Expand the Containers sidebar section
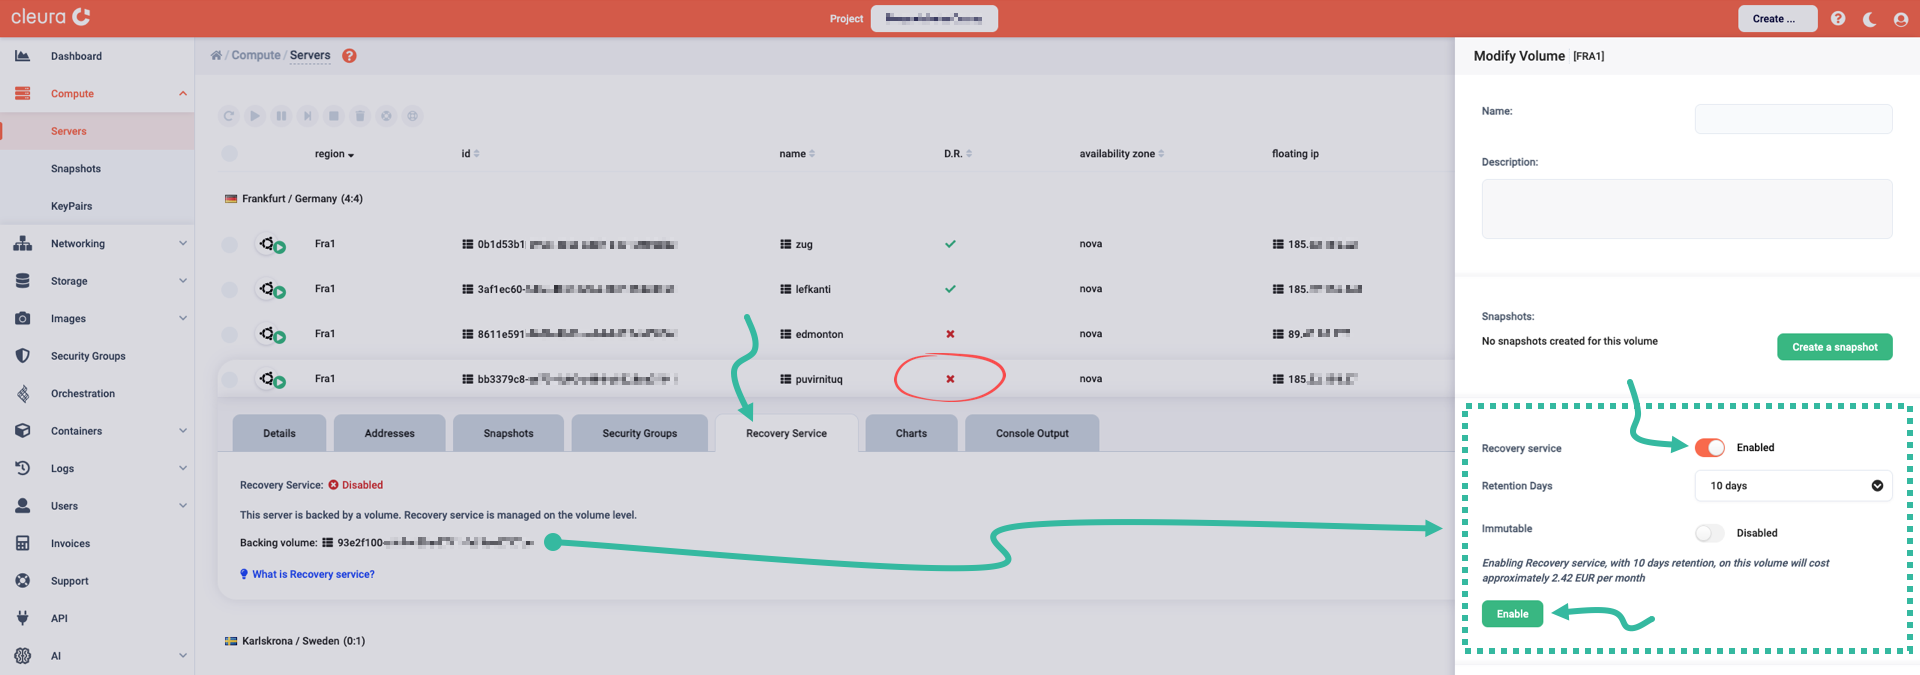This screenshot has height=675, width=1920. tap(183, 431)
